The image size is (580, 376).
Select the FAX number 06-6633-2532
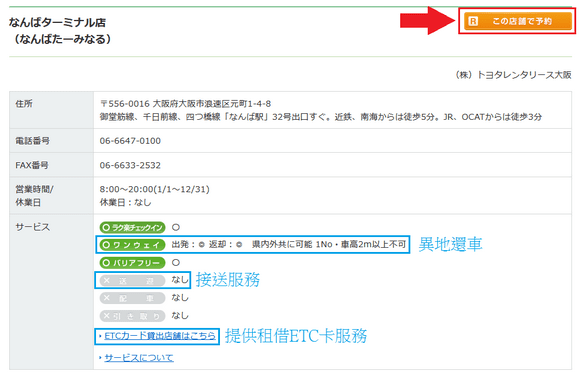(x=130, y=165)
